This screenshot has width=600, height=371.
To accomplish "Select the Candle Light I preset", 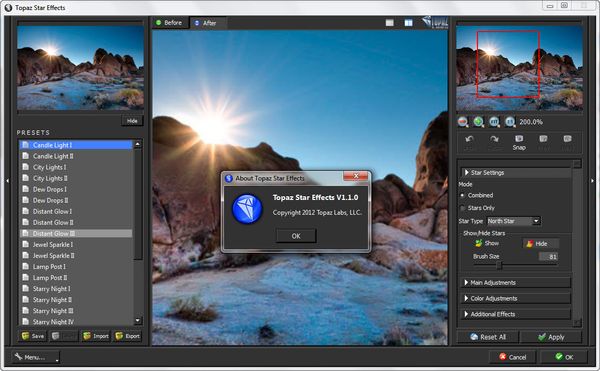I will point(76,145).
